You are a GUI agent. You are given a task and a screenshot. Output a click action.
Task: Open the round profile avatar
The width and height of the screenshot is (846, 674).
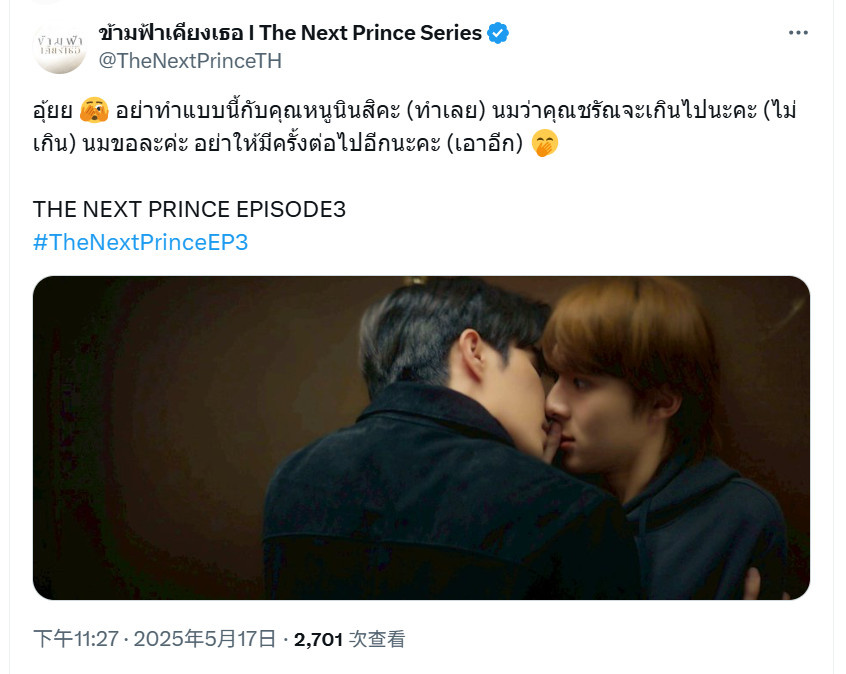60,47
